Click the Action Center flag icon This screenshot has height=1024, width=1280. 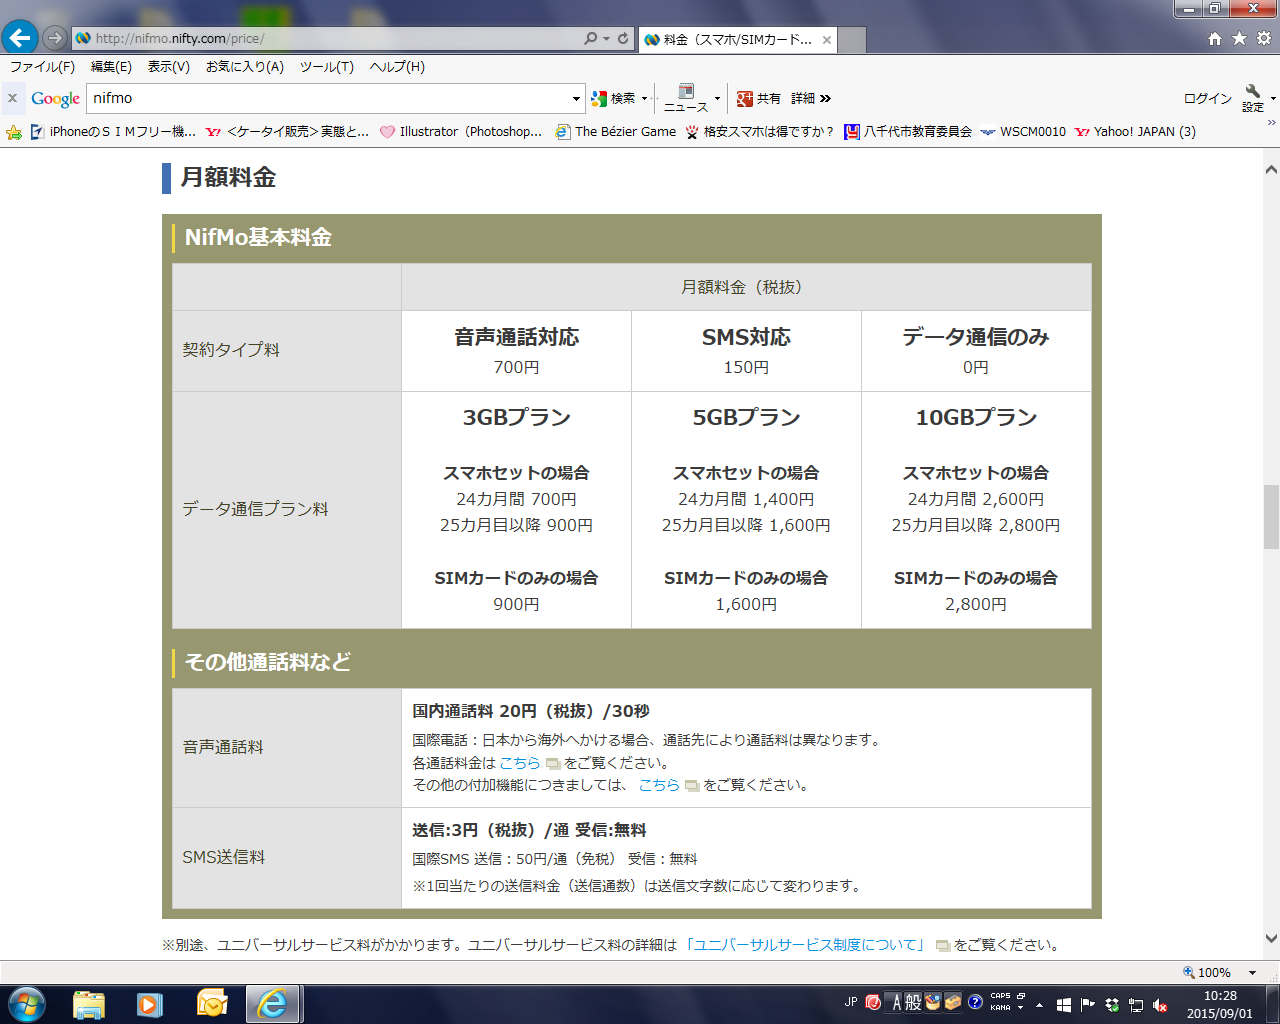pyautogui.click(x=1087, y=1005)
